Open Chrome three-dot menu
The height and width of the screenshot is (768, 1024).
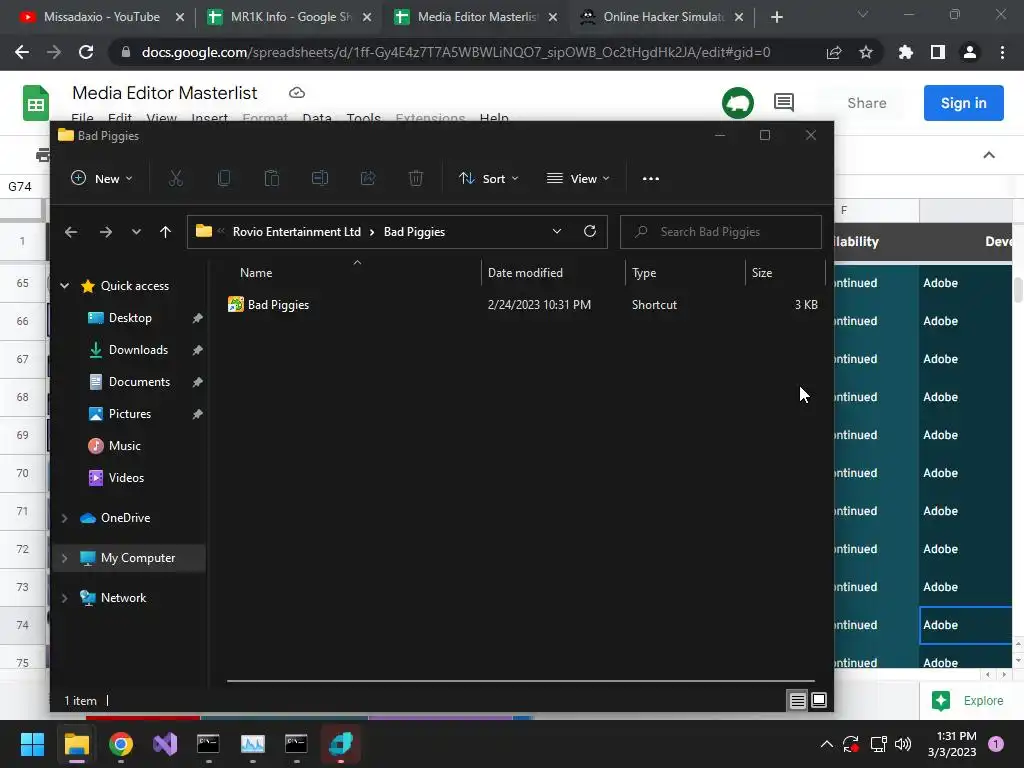click(1002, 52)
